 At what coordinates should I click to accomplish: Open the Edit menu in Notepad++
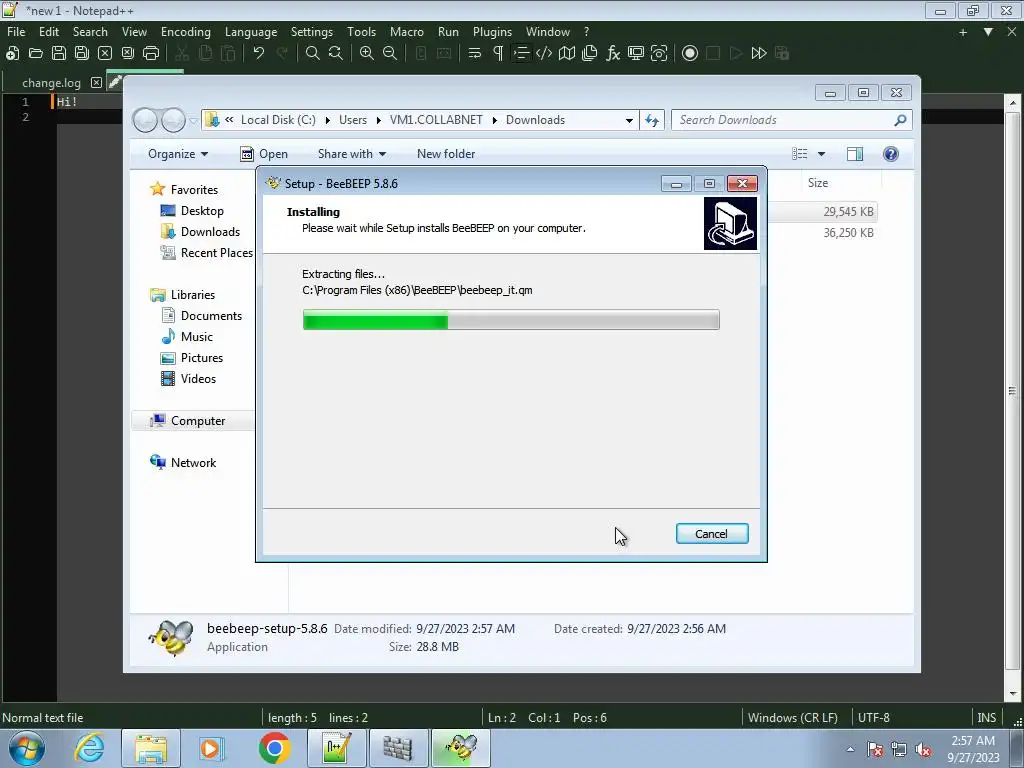coord(48,31)
